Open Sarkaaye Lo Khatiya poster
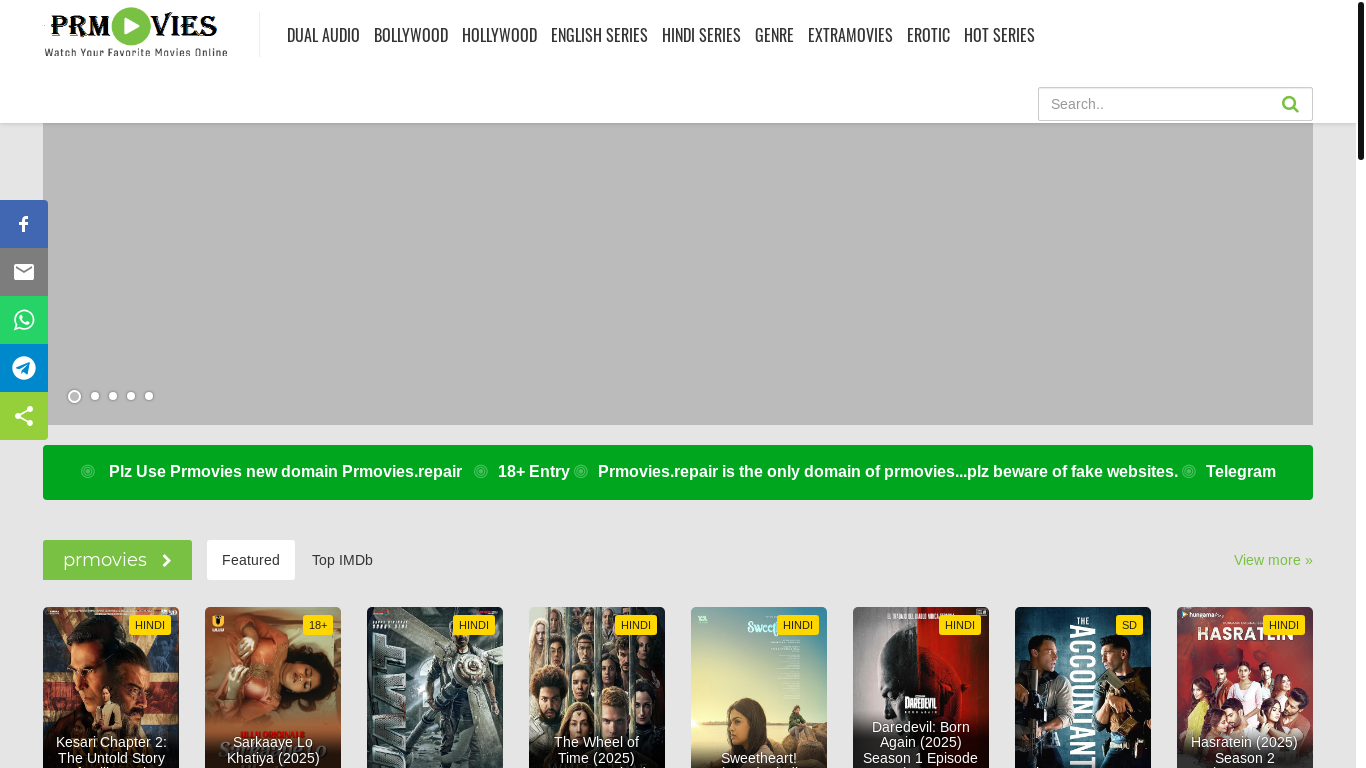 (273, 687)
